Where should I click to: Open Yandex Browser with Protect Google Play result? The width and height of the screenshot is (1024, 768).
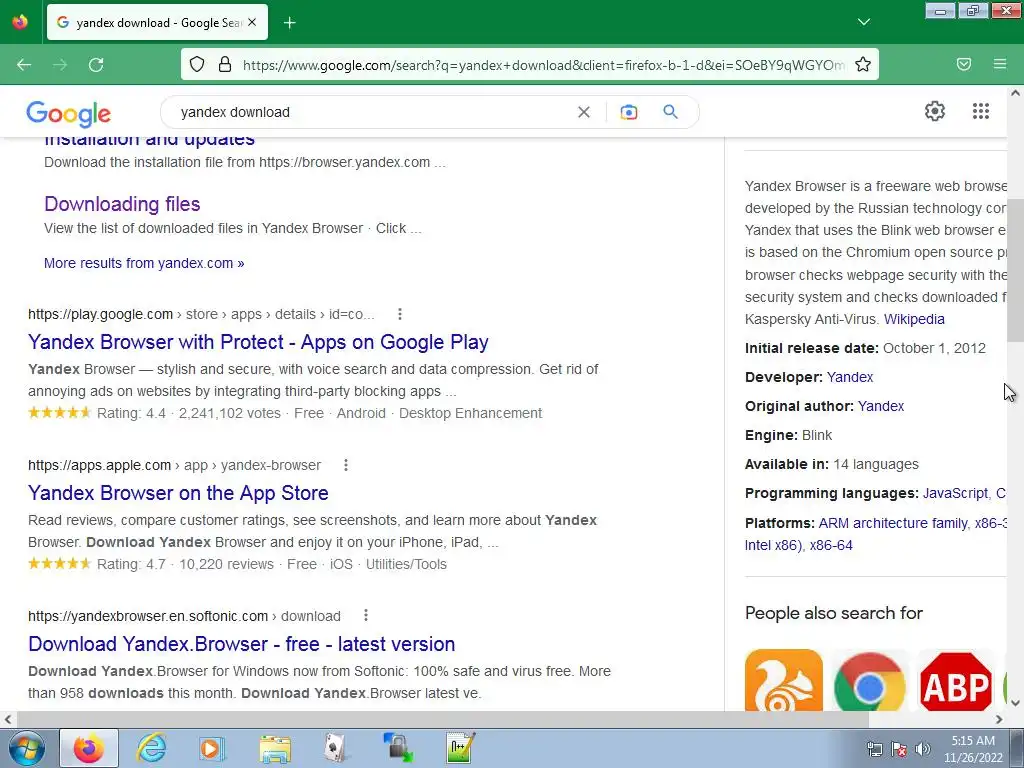click(x=258, y=342)
